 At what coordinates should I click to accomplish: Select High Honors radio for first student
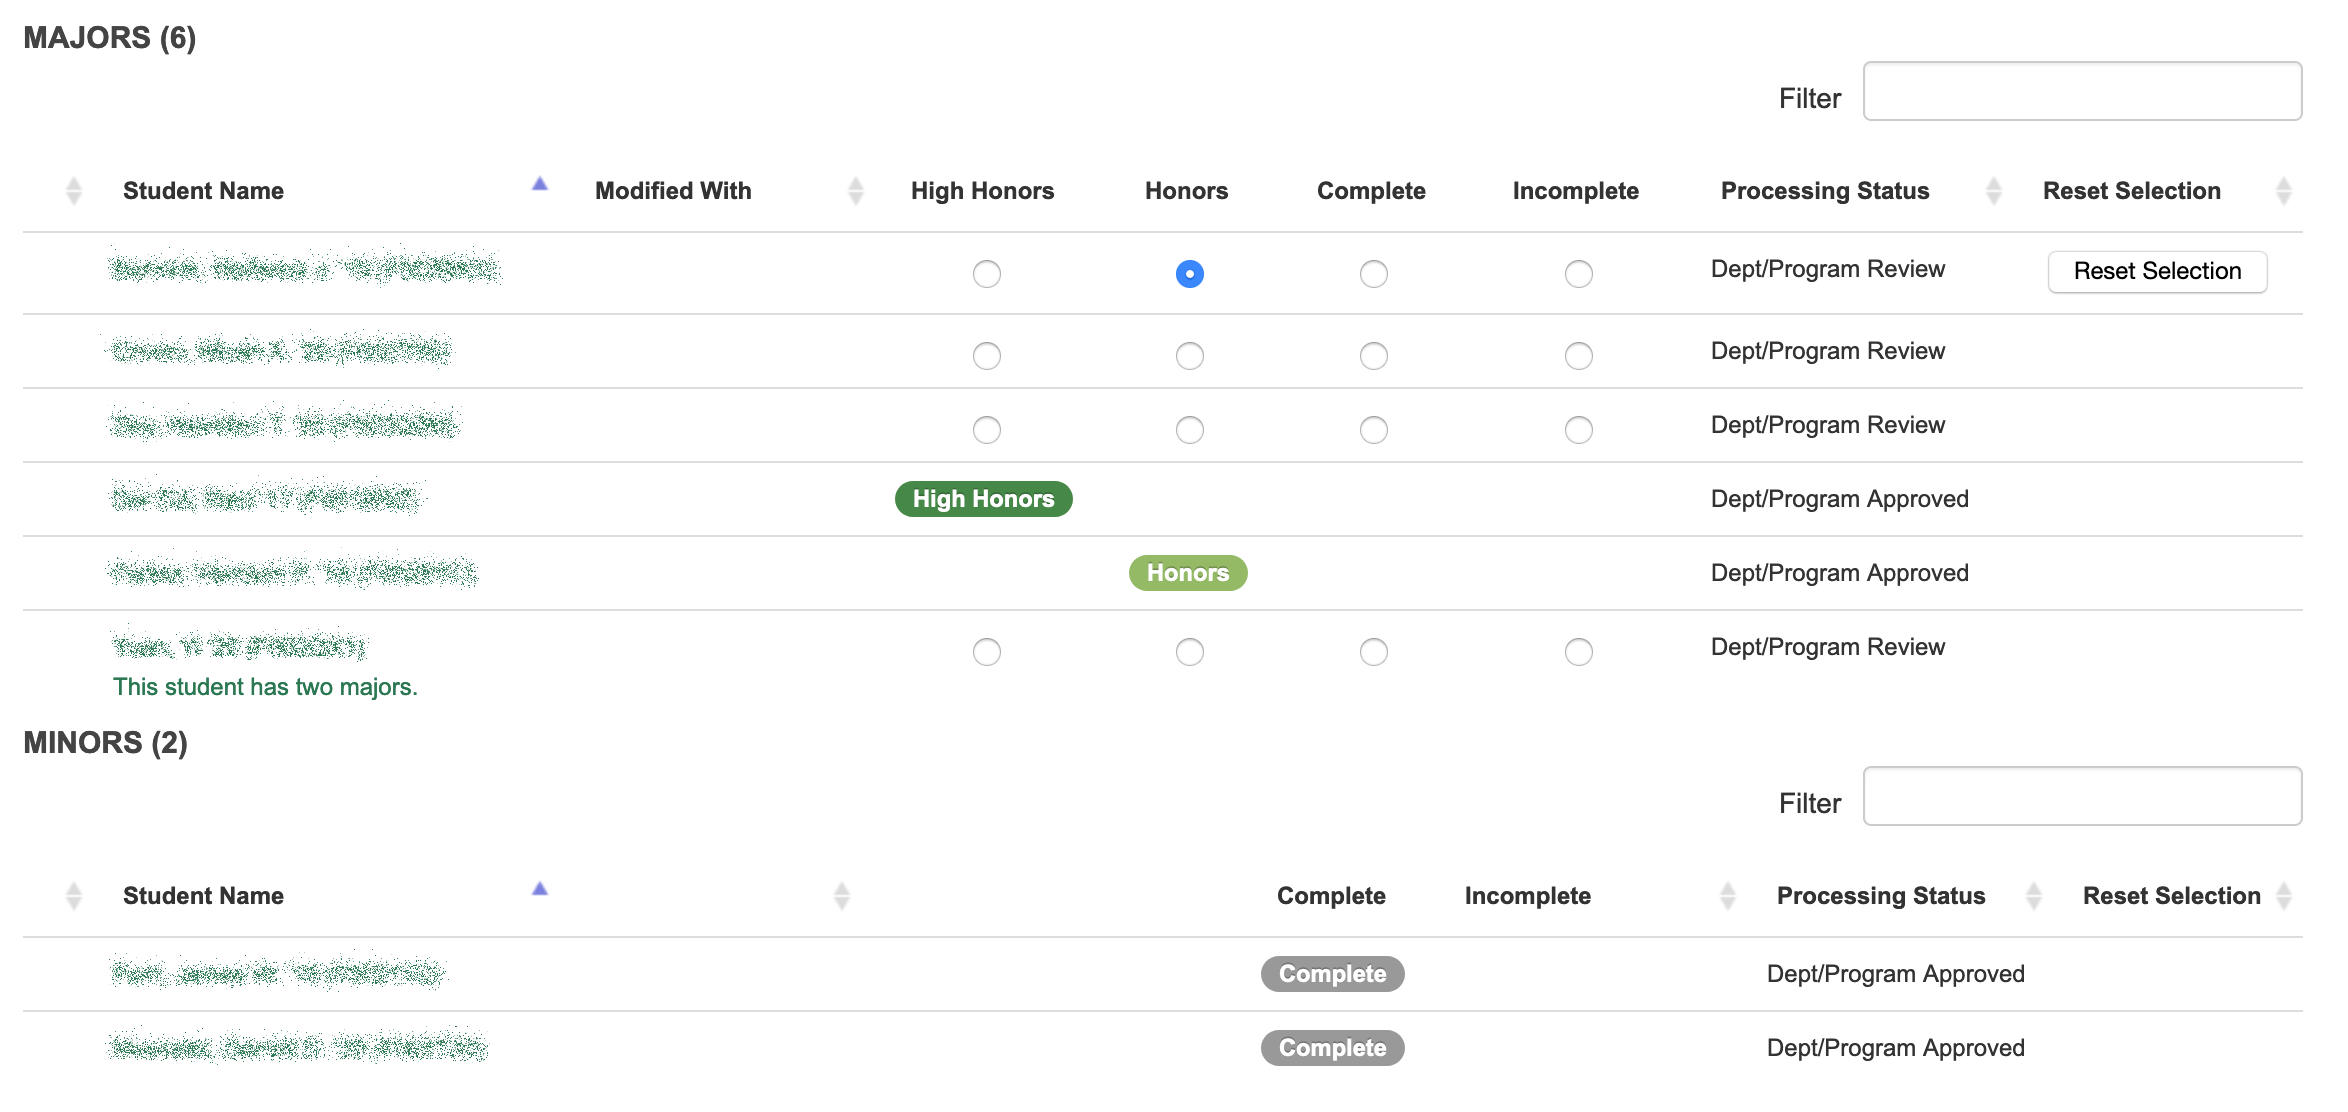tap(986, 274)
